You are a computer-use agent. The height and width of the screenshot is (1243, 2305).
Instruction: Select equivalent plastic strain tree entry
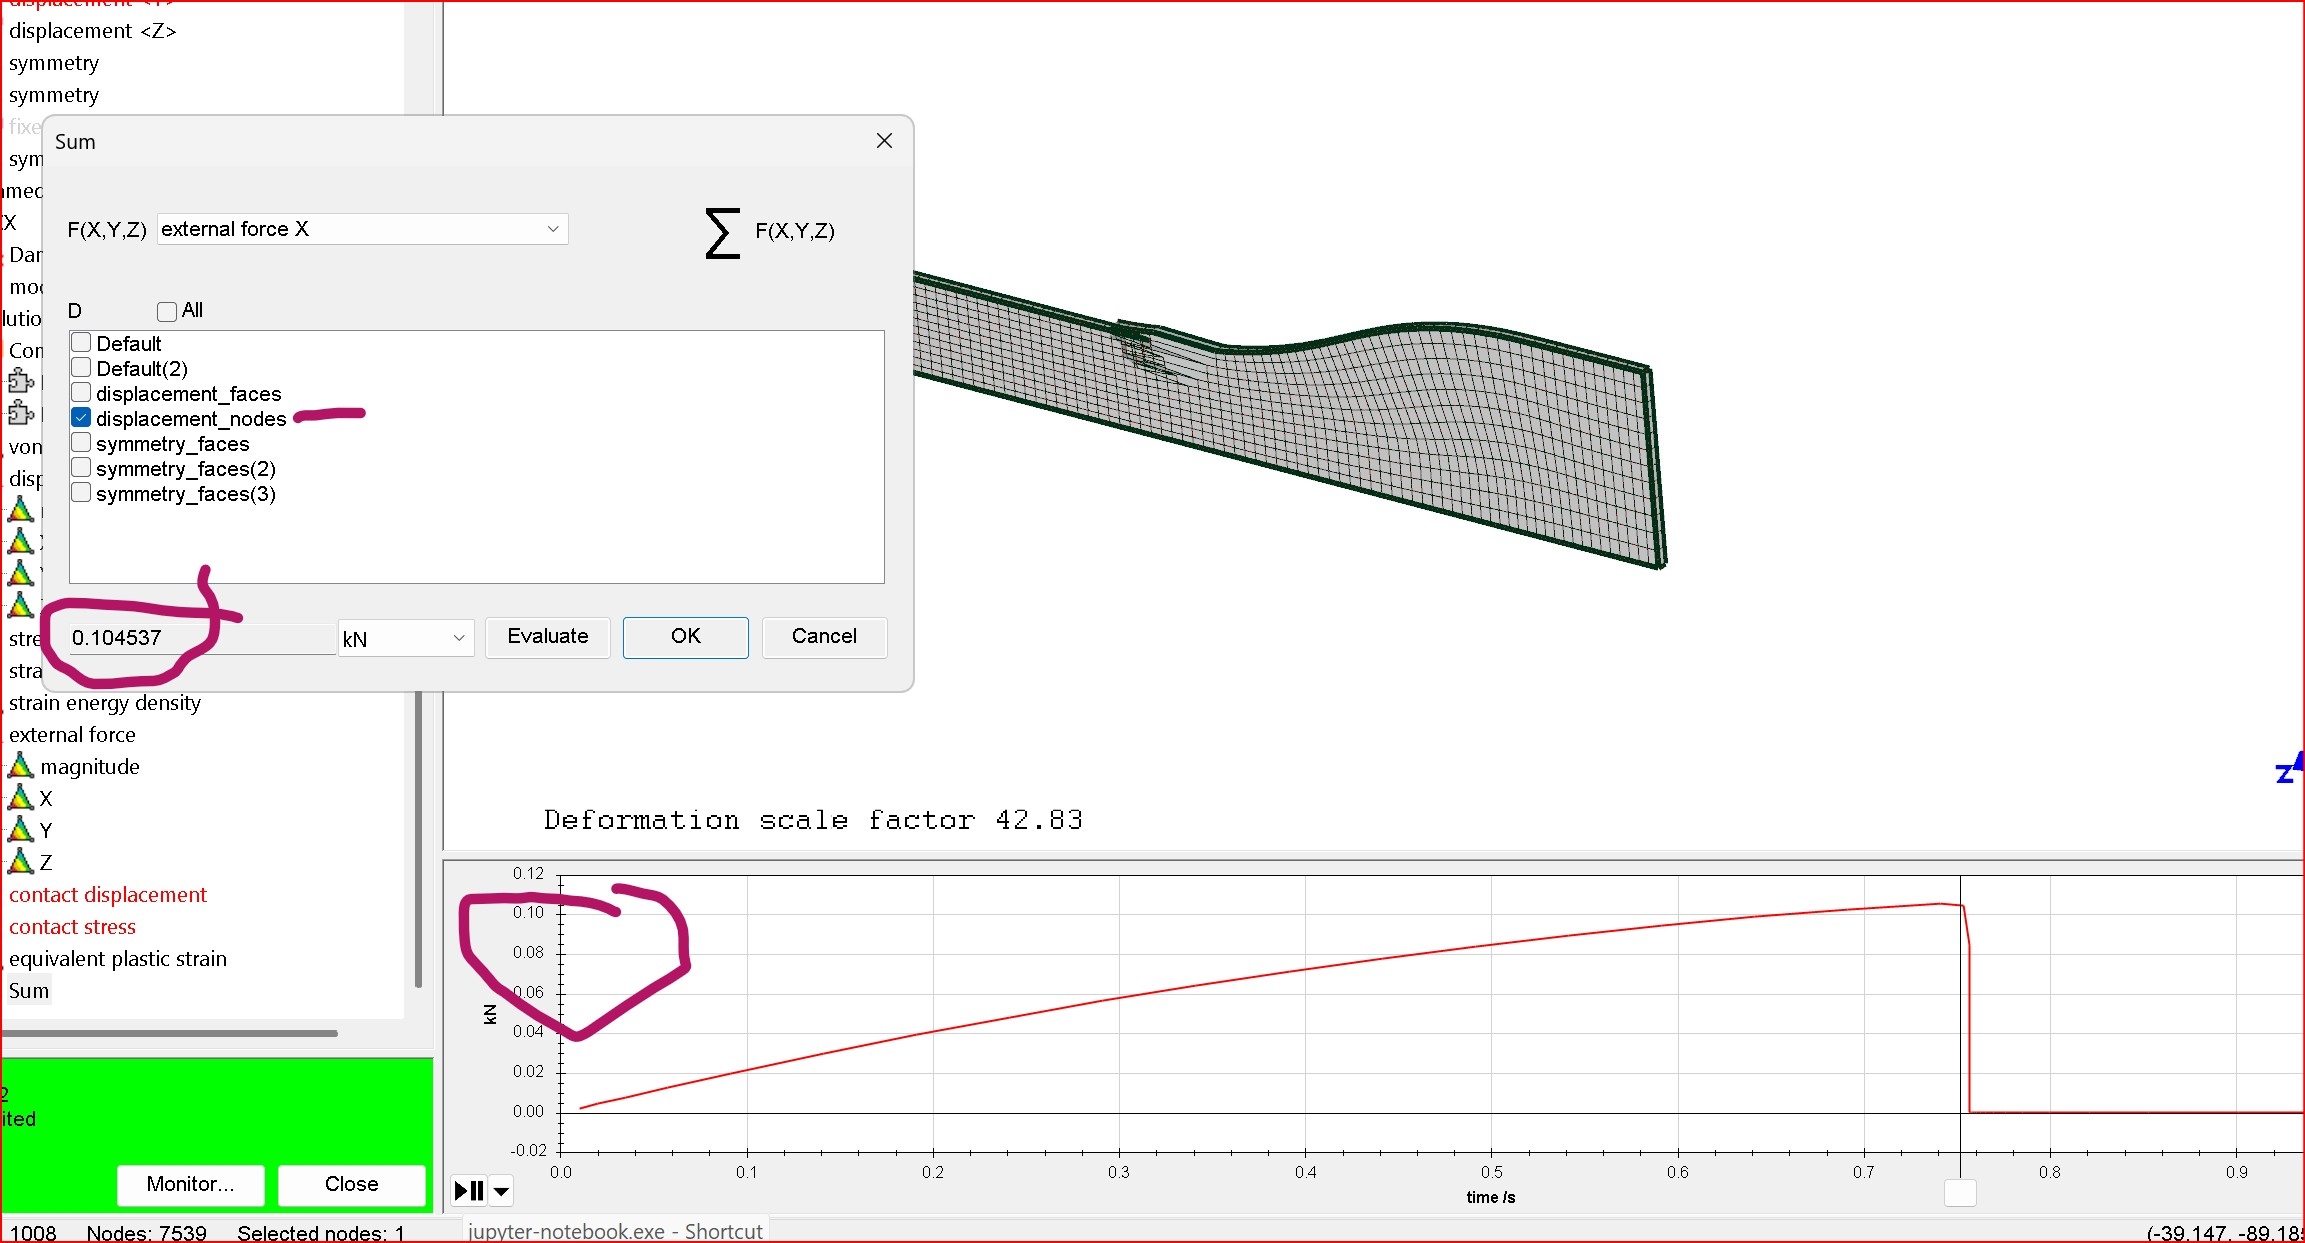tap(118, 959)
